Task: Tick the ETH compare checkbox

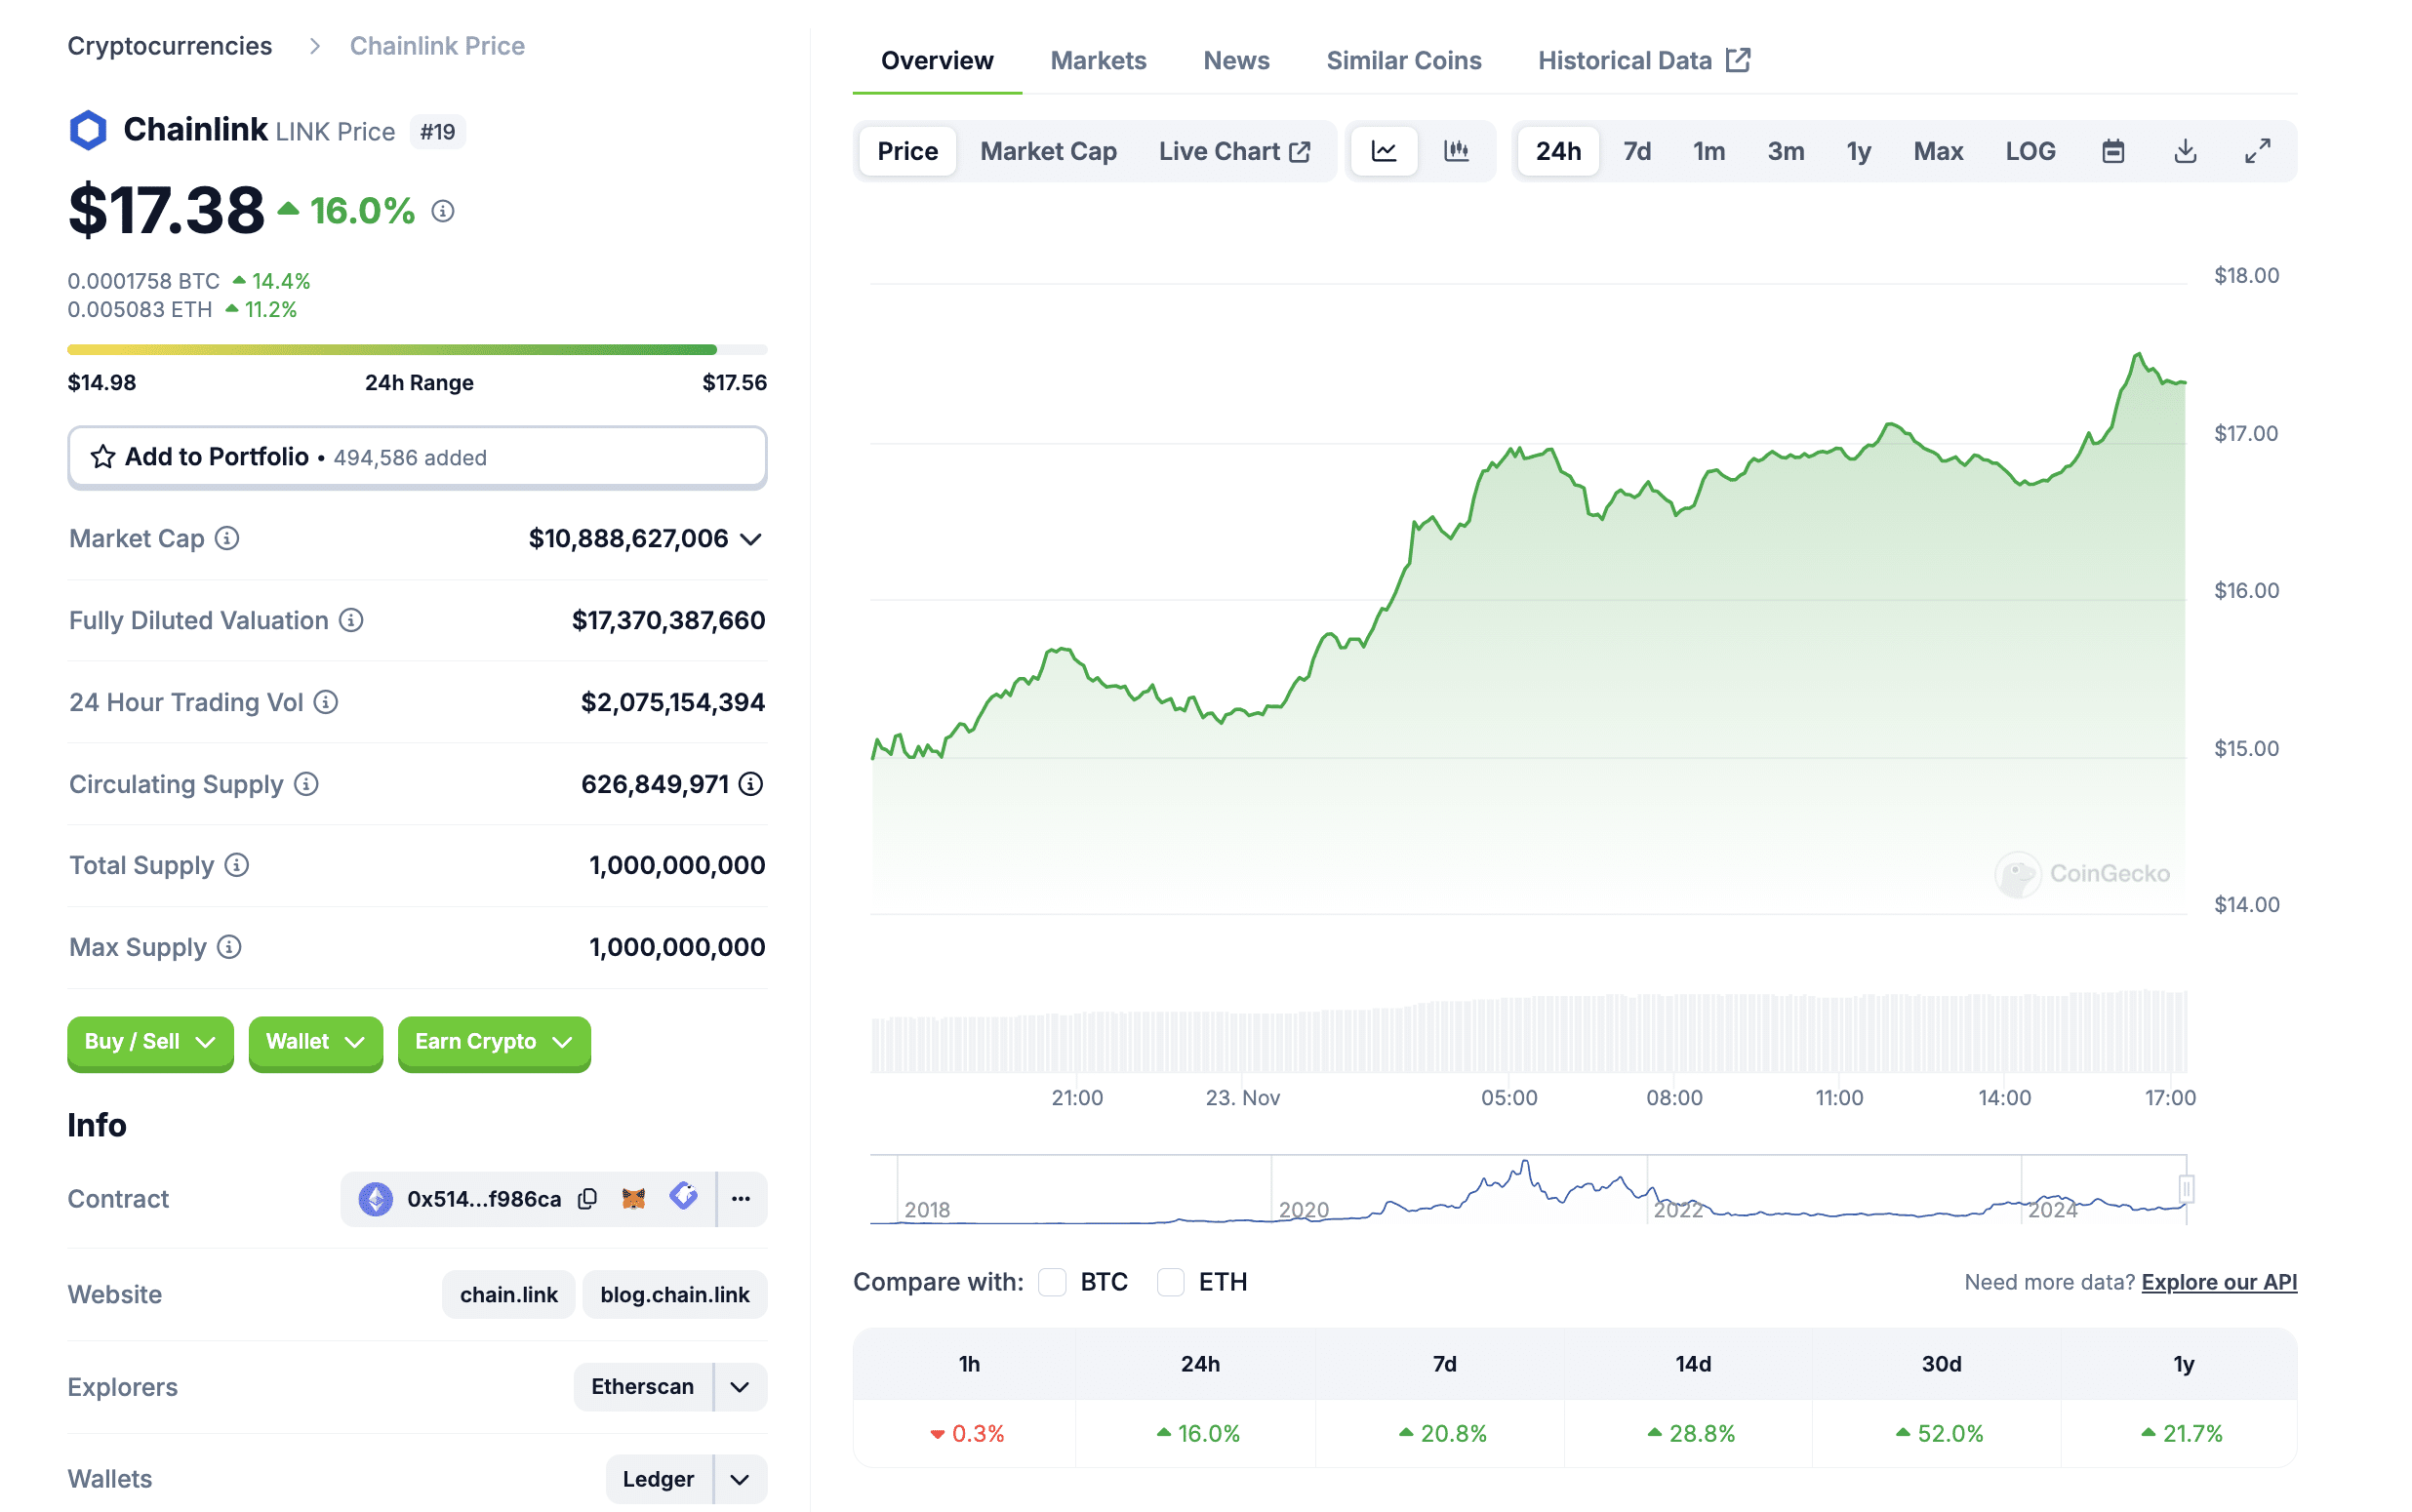Action: [x=1170, y=1282]
